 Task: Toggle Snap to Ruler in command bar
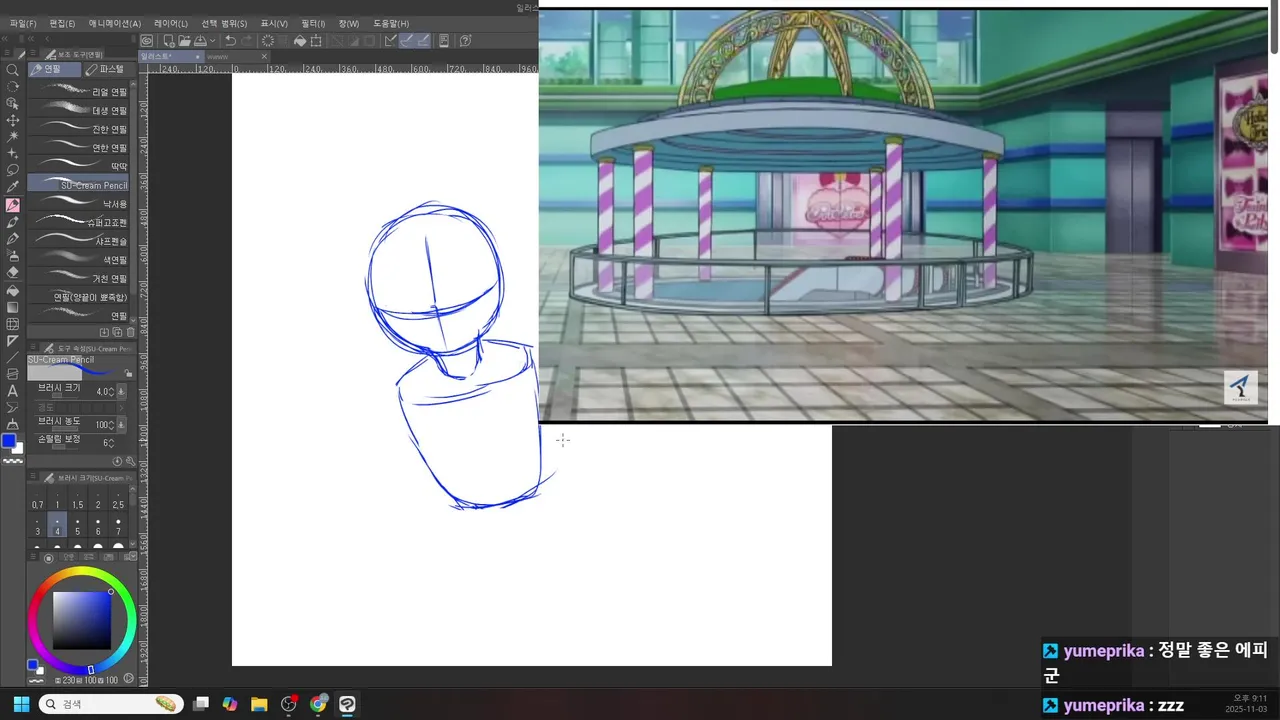click(391, 41)
